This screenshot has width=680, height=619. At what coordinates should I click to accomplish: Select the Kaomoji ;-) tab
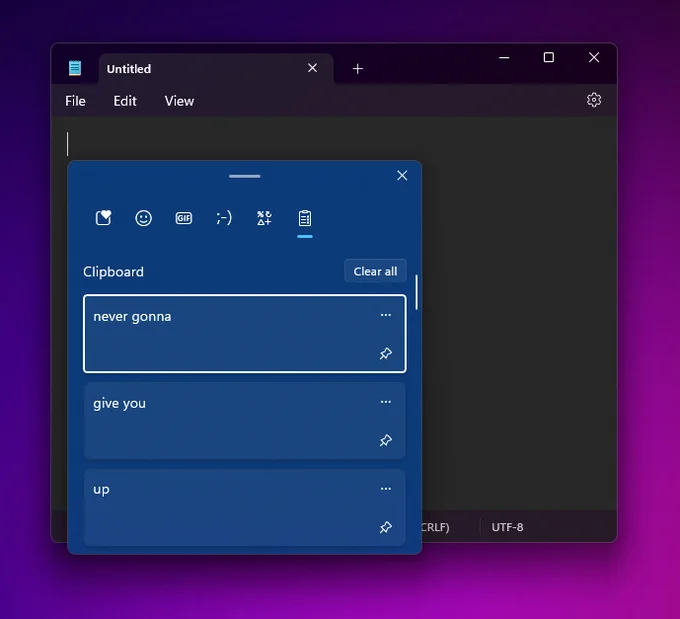224,218
